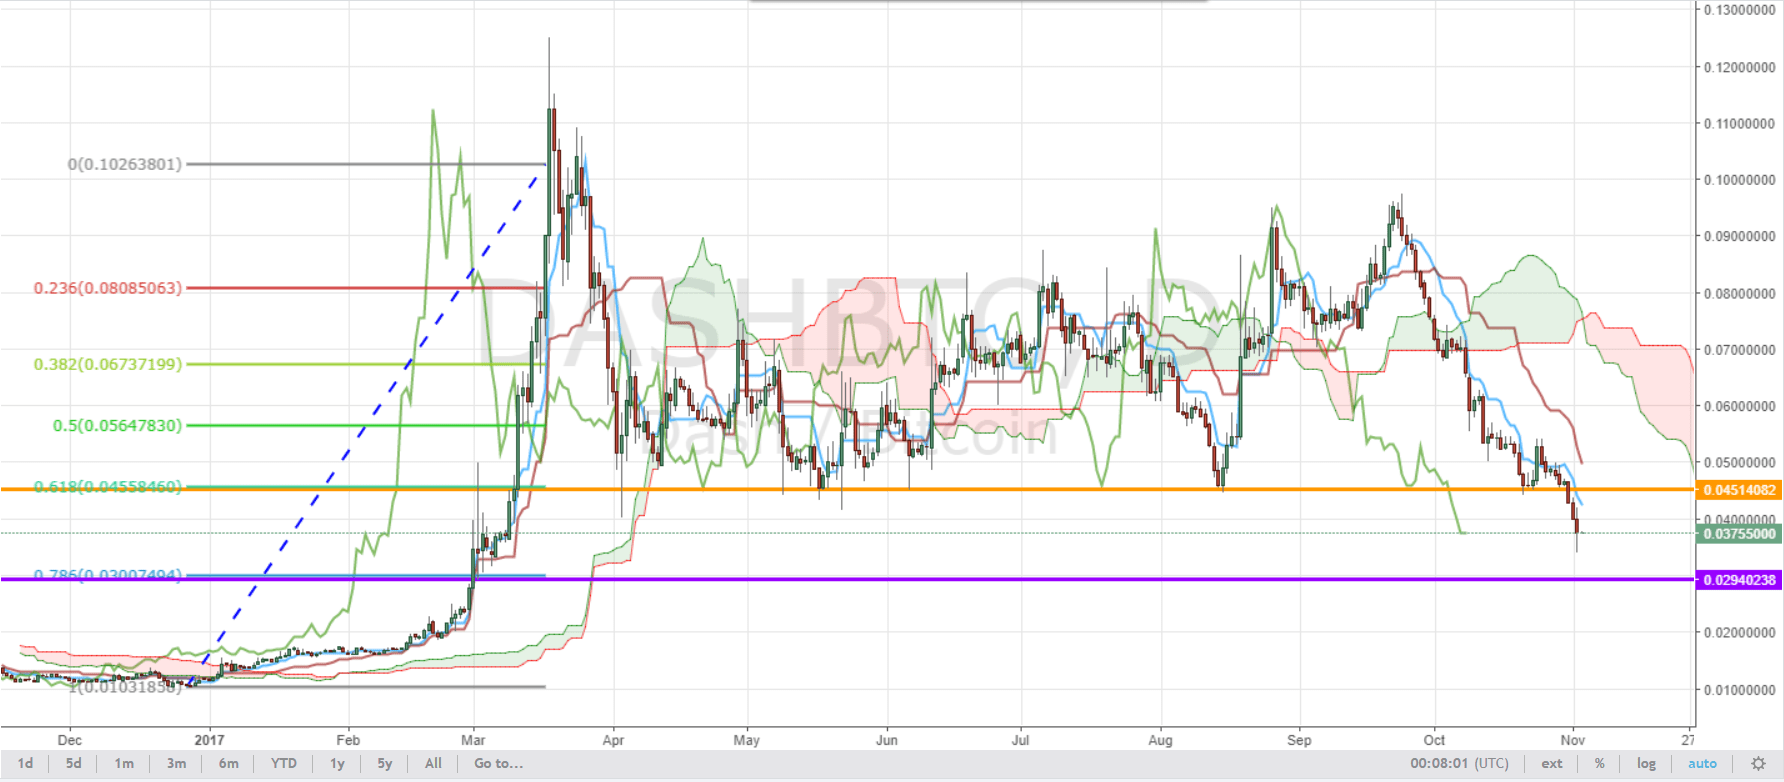Click the green 0.03755000 current price label
This screenshot has height=782, width=1784.
(1739, 534)
